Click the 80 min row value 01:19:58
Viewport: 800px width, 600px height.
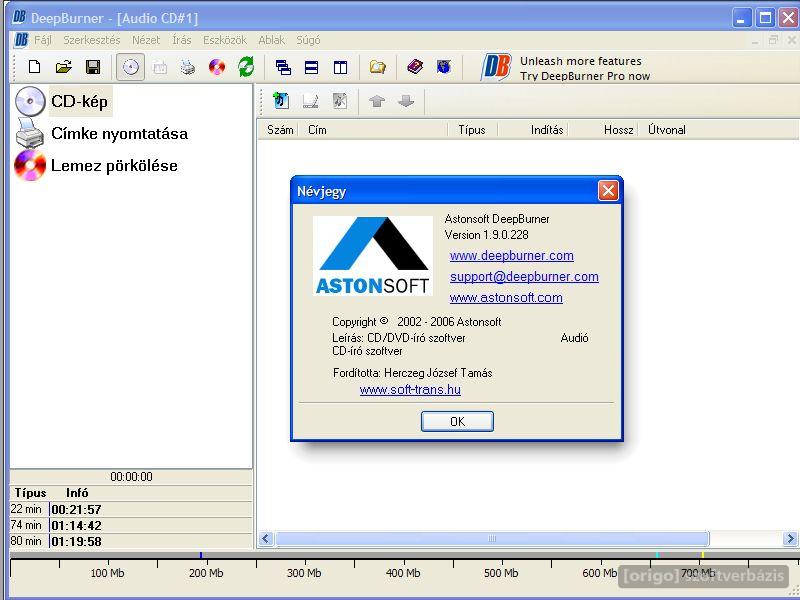(x=77, y=541)
